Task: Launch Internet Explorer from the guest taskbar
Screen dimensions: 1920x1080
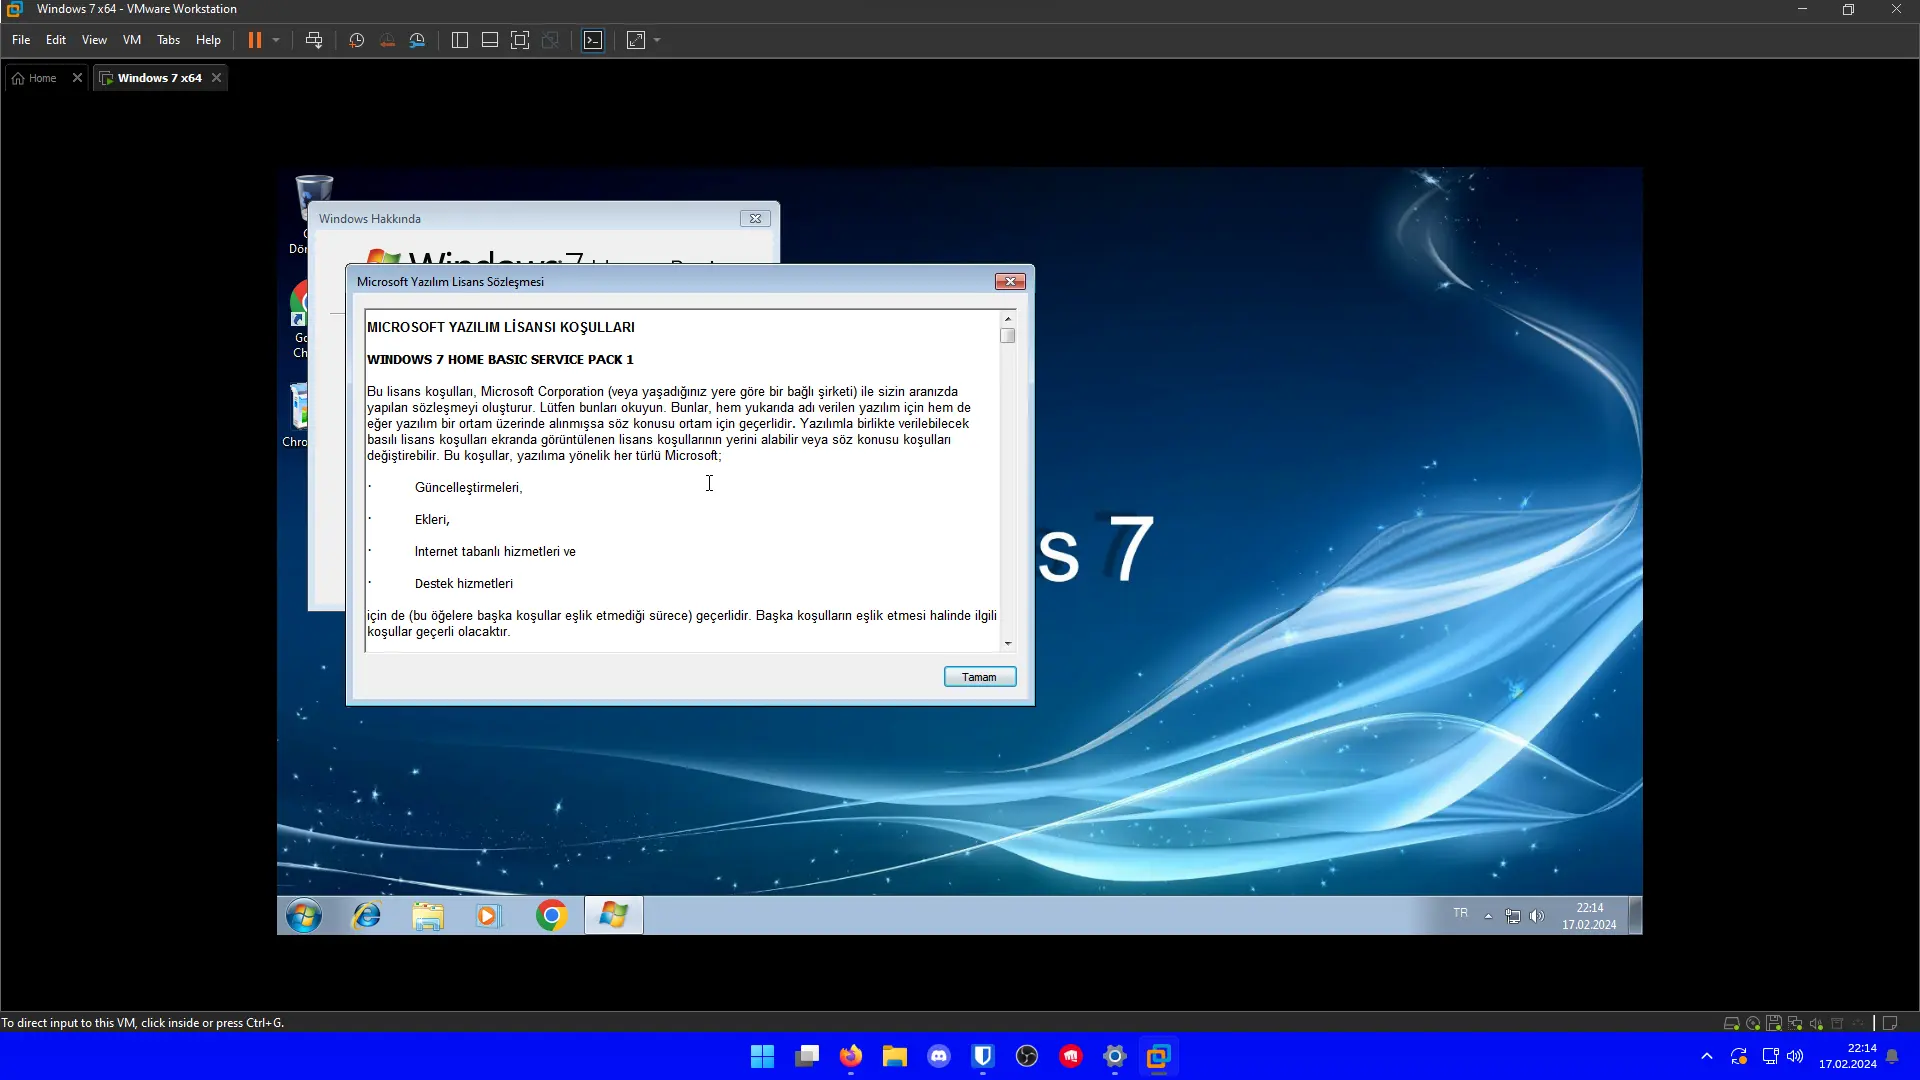Action: pyautogui.click(x=367, y=916)
